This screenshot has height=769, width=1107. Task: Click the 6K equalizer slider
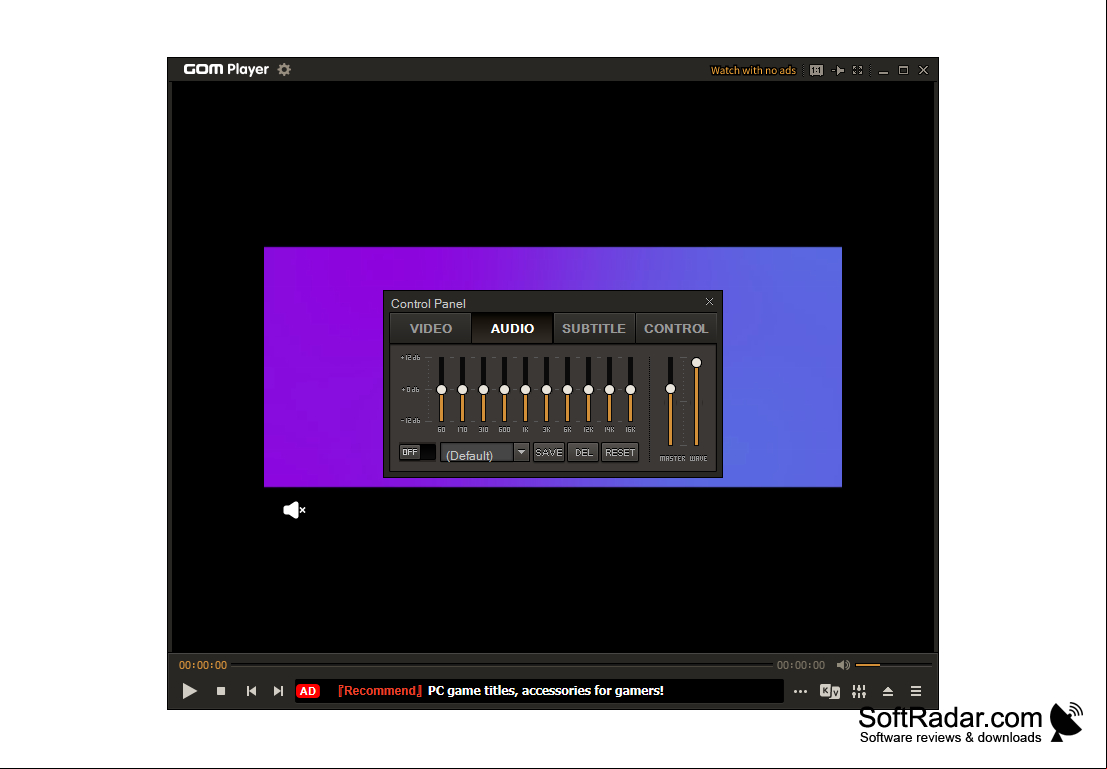(567, 389)
